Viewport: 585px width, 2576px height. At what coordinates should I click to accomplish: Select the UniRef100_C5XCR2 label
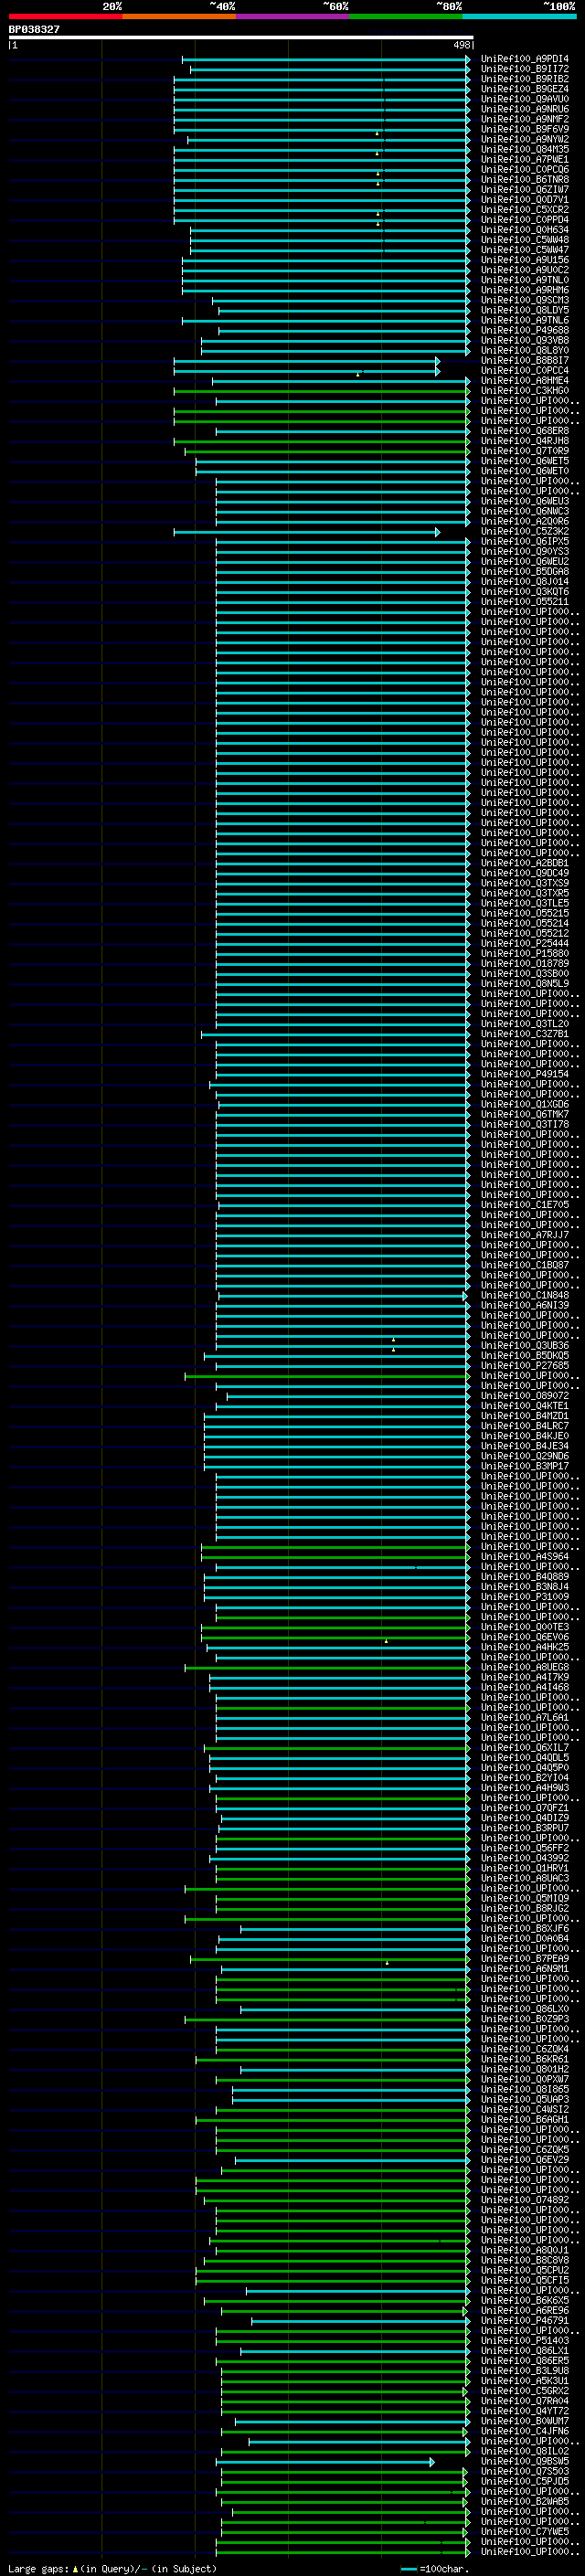(x=524, y=210)
